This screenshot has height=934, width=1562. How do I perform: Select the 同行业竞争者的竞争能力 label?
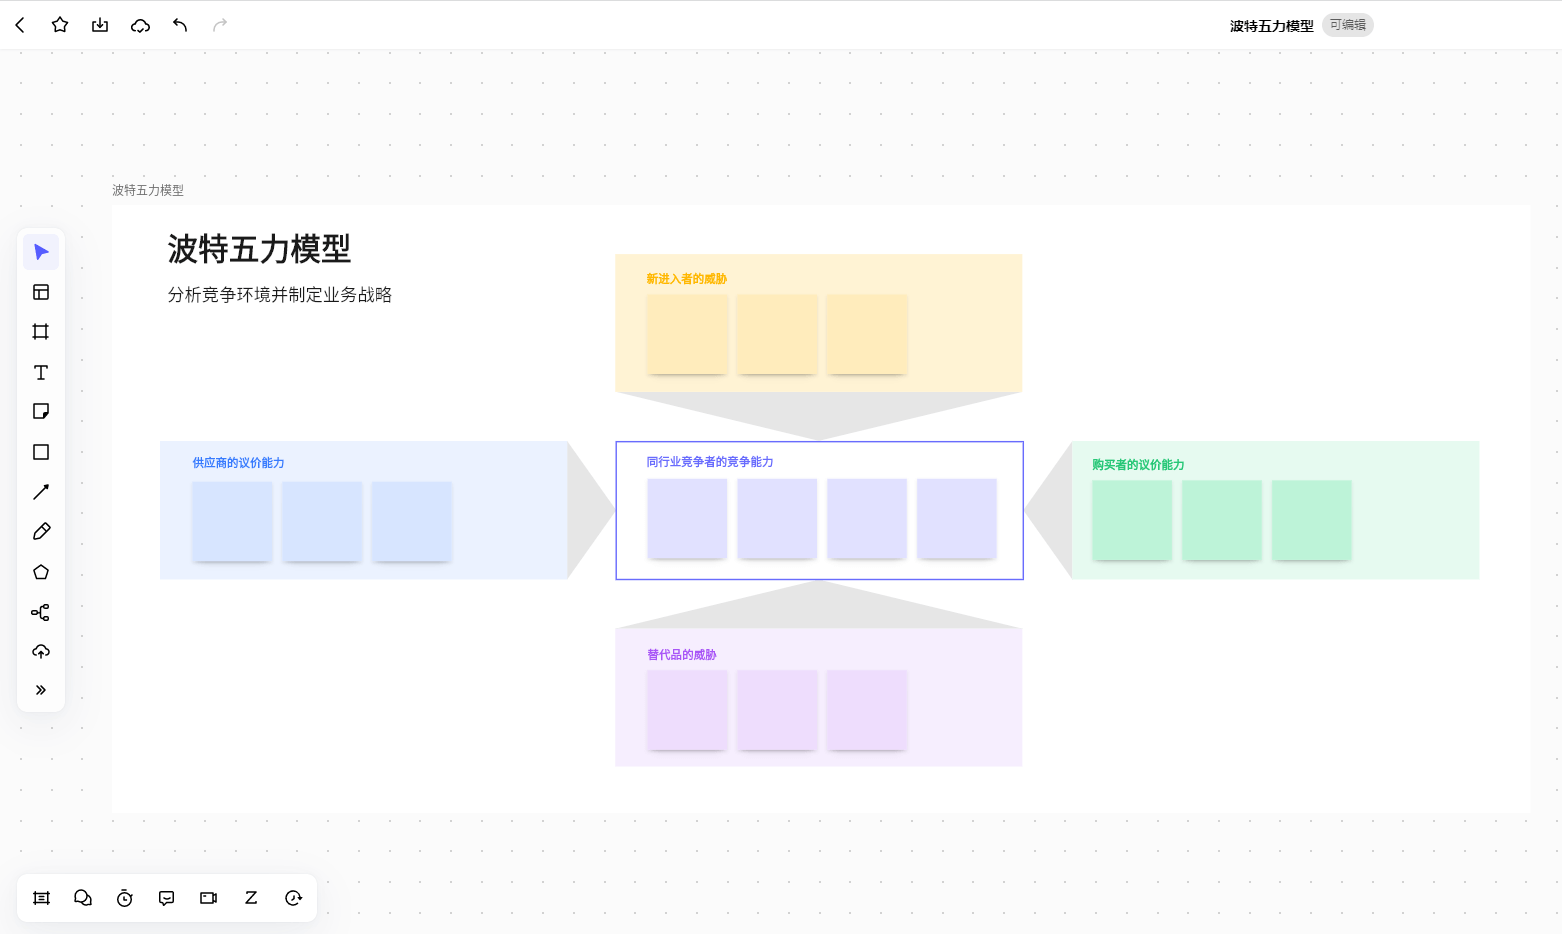[x=710, y=462]
